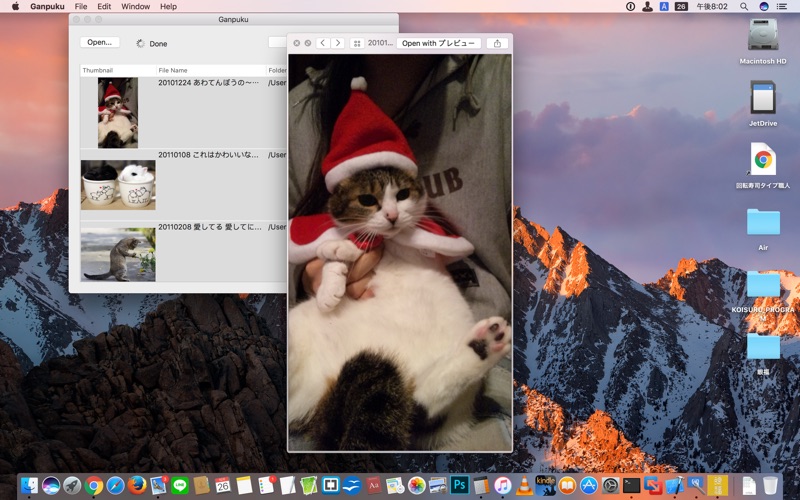Select the rabbits in cups thumbnail
800x500 pixels.
pos(118,185)
